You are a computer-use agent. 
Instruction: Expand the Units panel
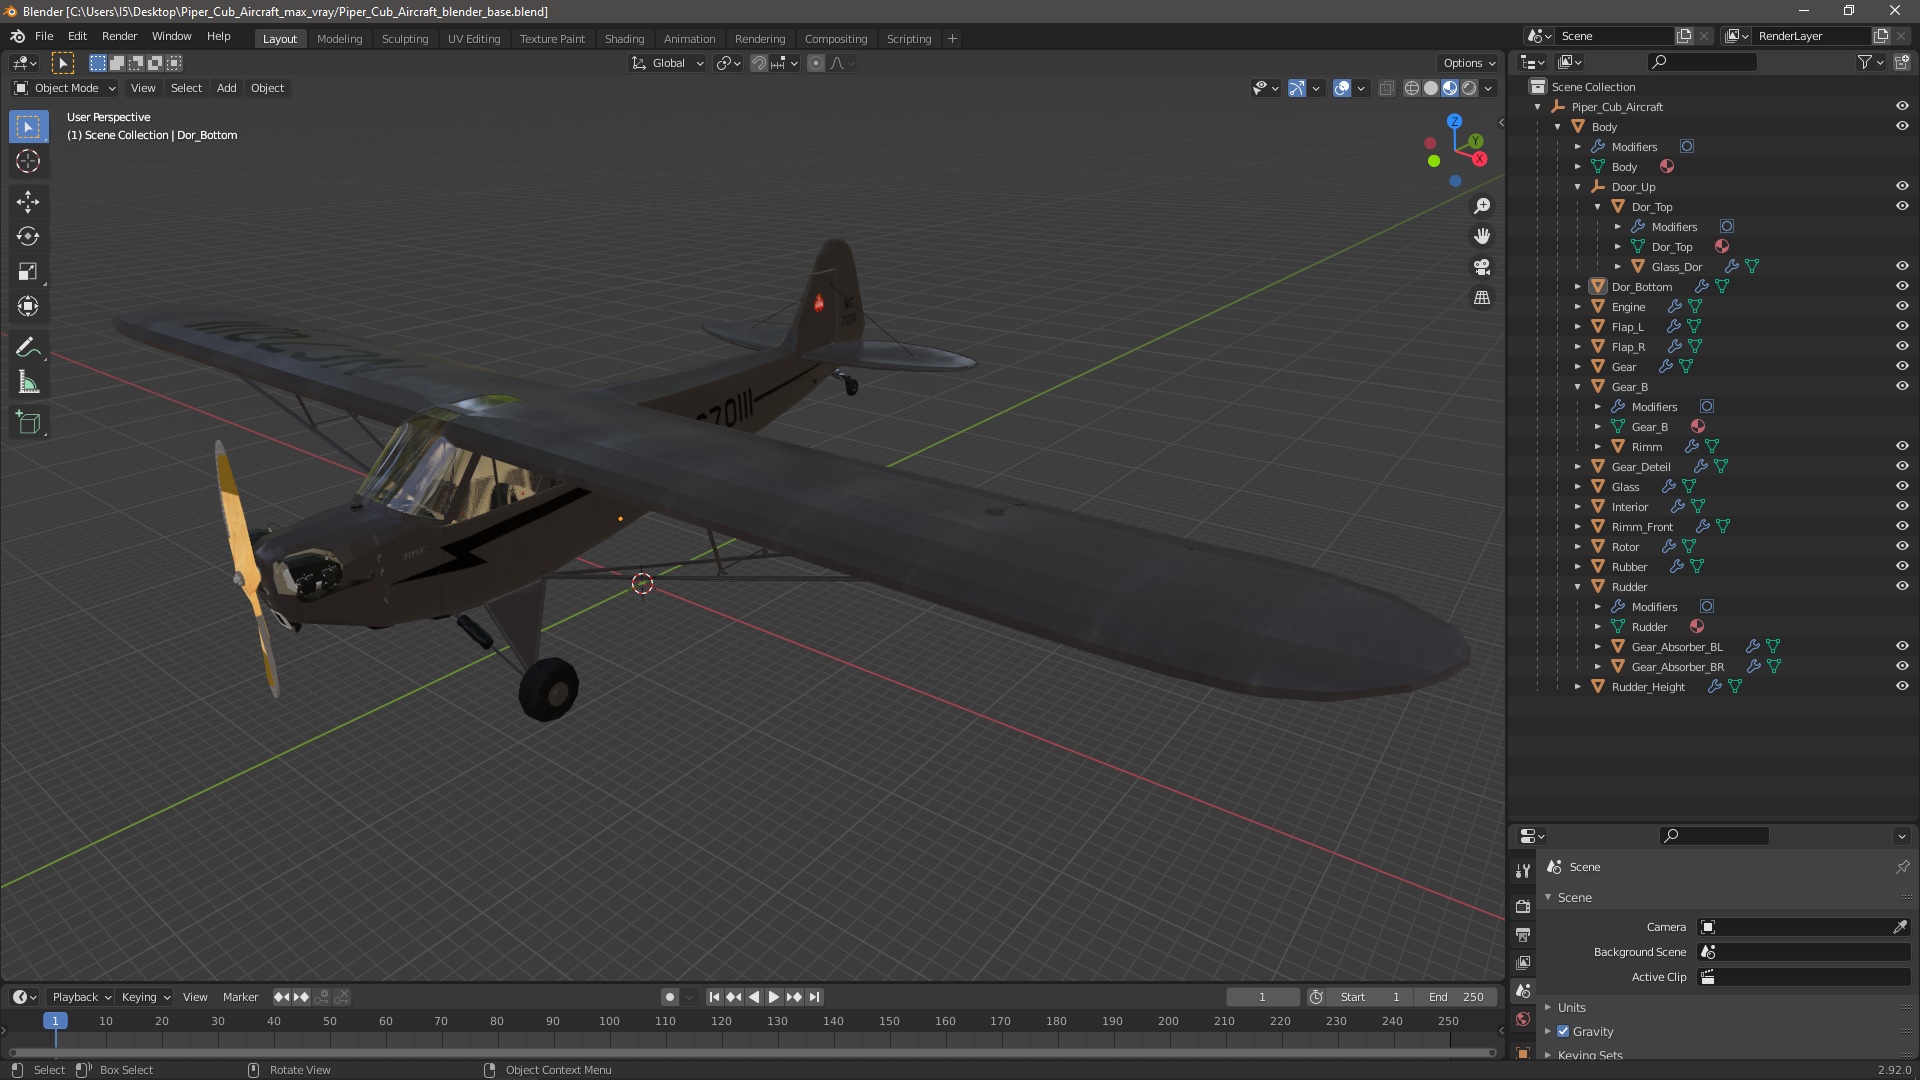coord(1571,1007)
